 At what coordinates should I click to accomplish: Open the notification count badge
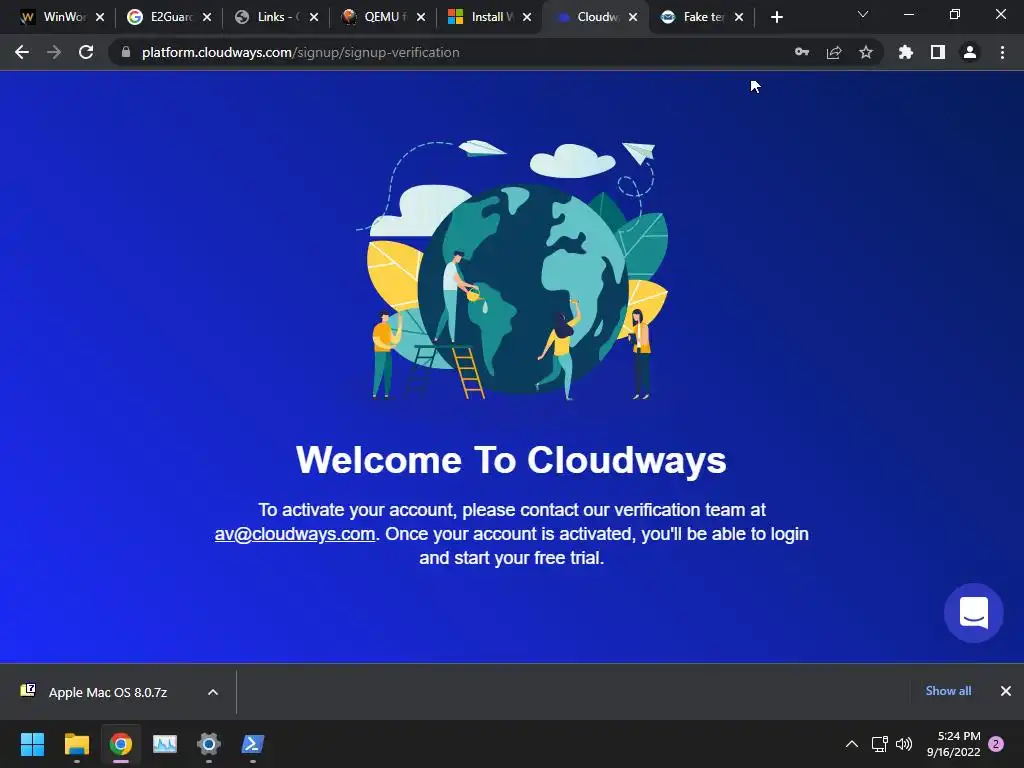(x=996, y=744)
